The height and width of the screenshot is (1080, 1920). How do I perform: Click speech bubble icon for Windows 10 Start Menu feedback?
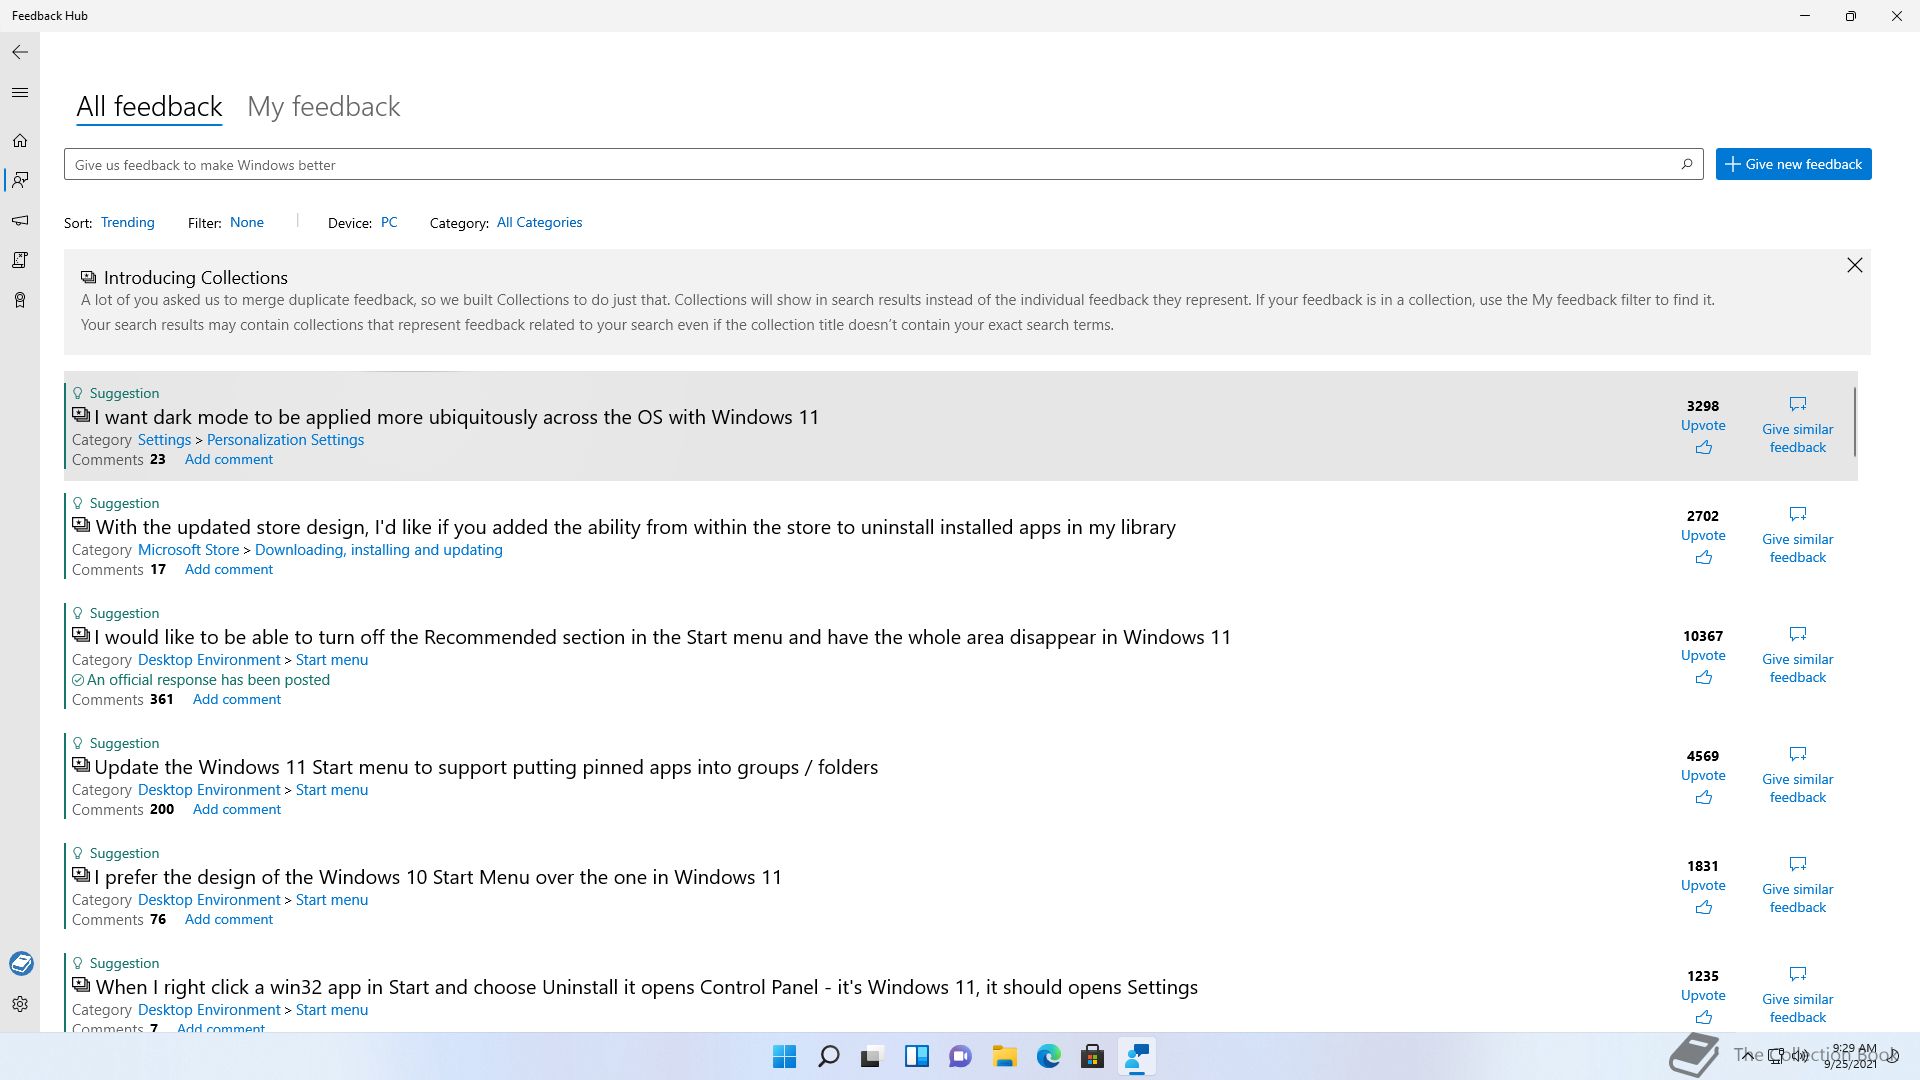(1798, 864)
